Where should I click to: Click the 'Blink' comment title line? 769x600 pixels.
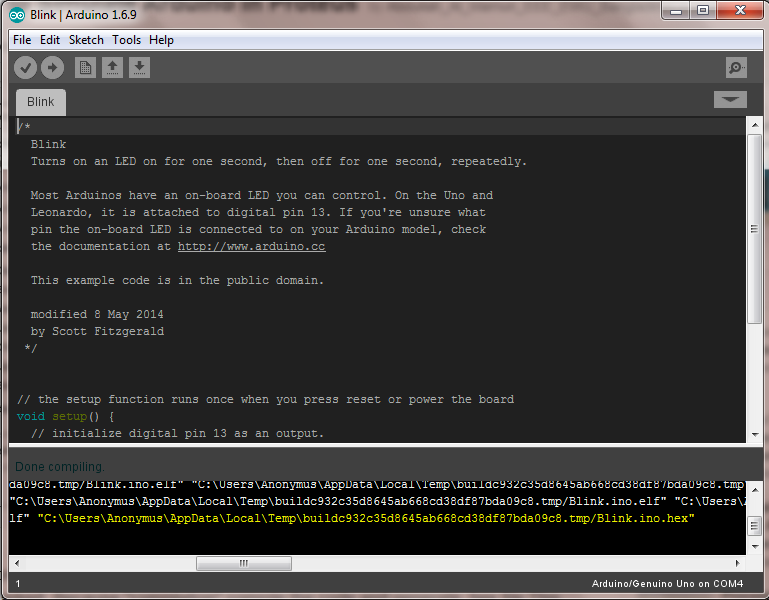click(x=48, y=144)
